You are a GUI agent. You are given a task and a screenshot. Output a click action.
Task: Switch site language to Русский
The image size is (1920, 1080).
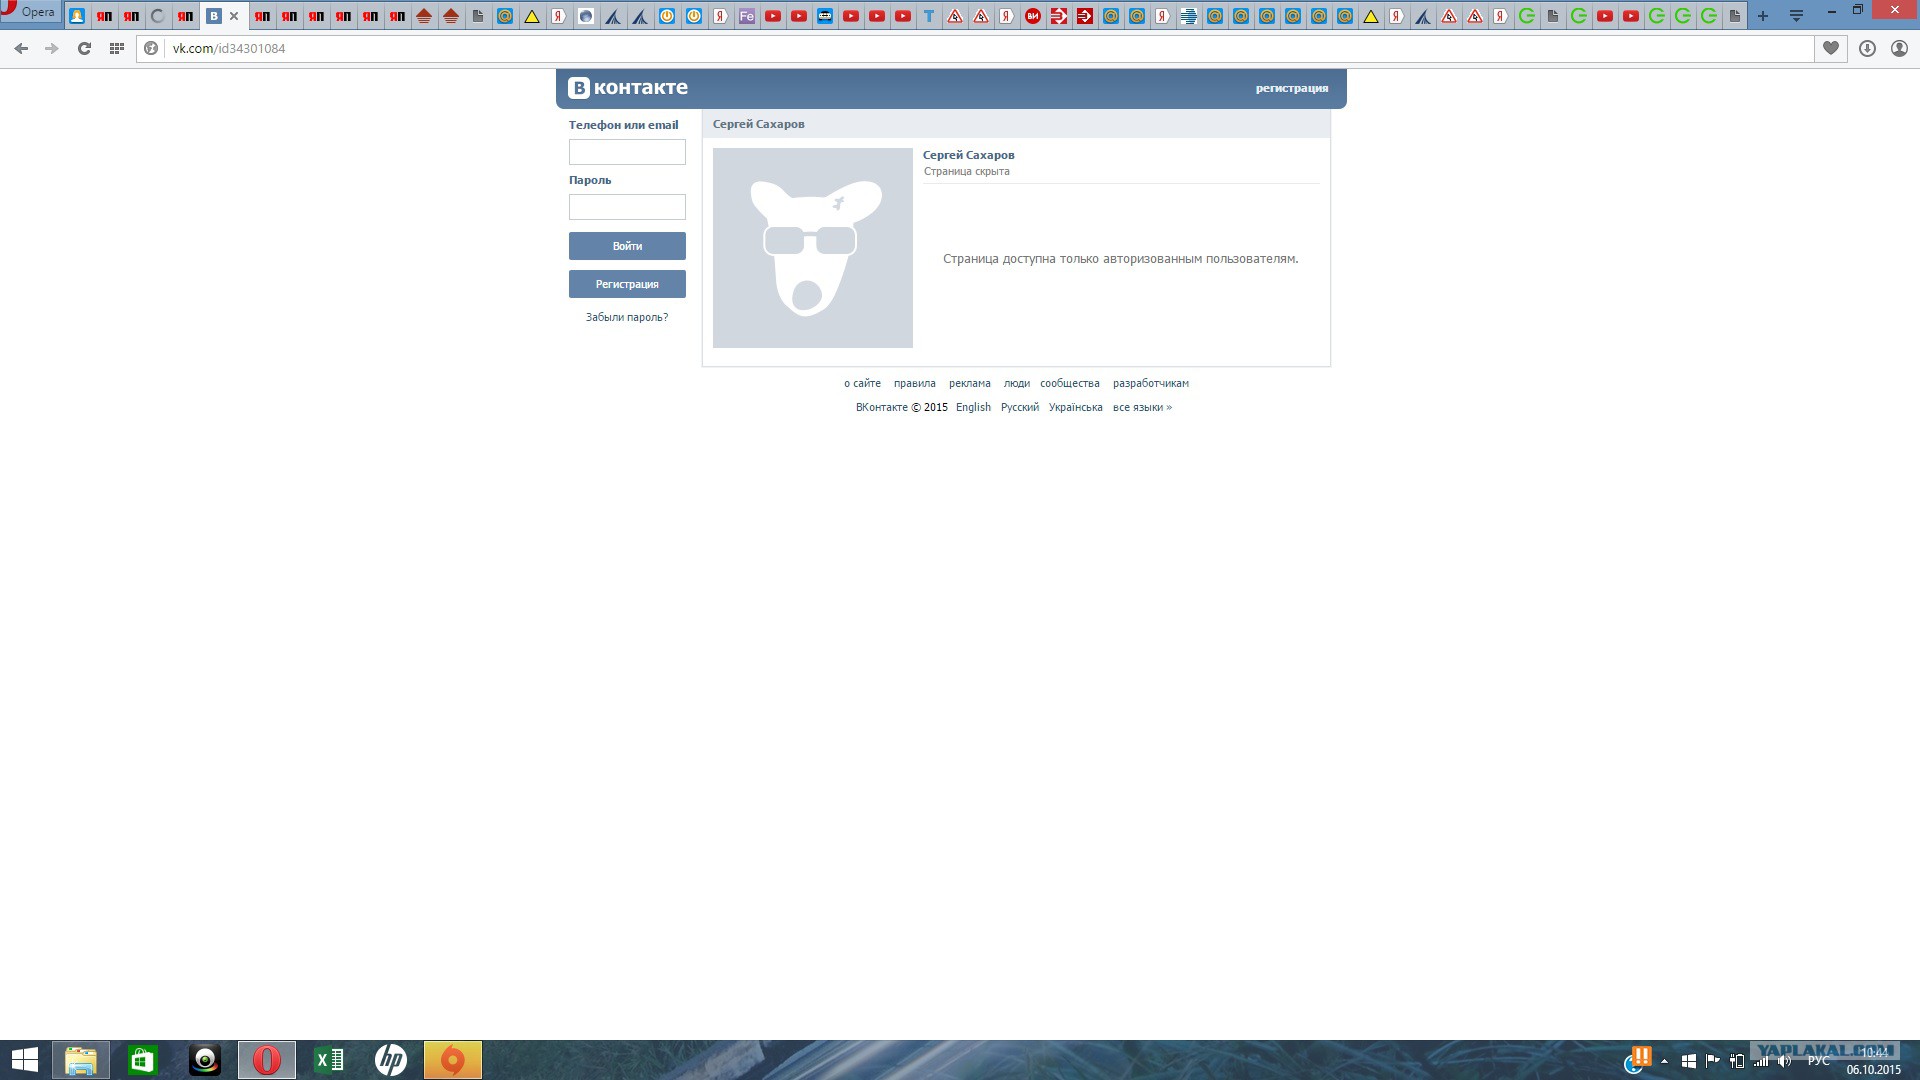click(x=1020, y=407)
